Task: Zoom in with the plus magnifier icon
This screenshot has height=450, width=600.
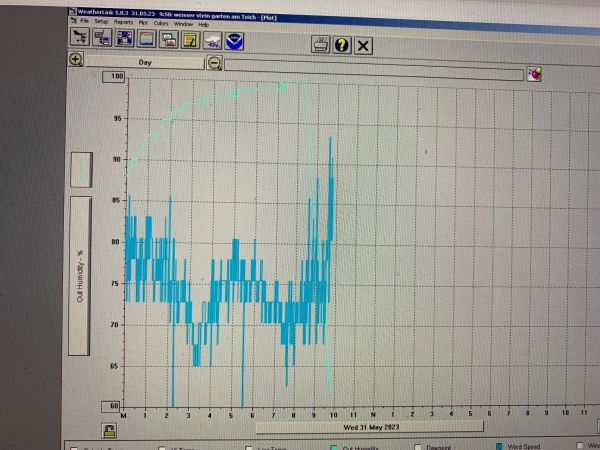Action: click(x=76, y=59)
